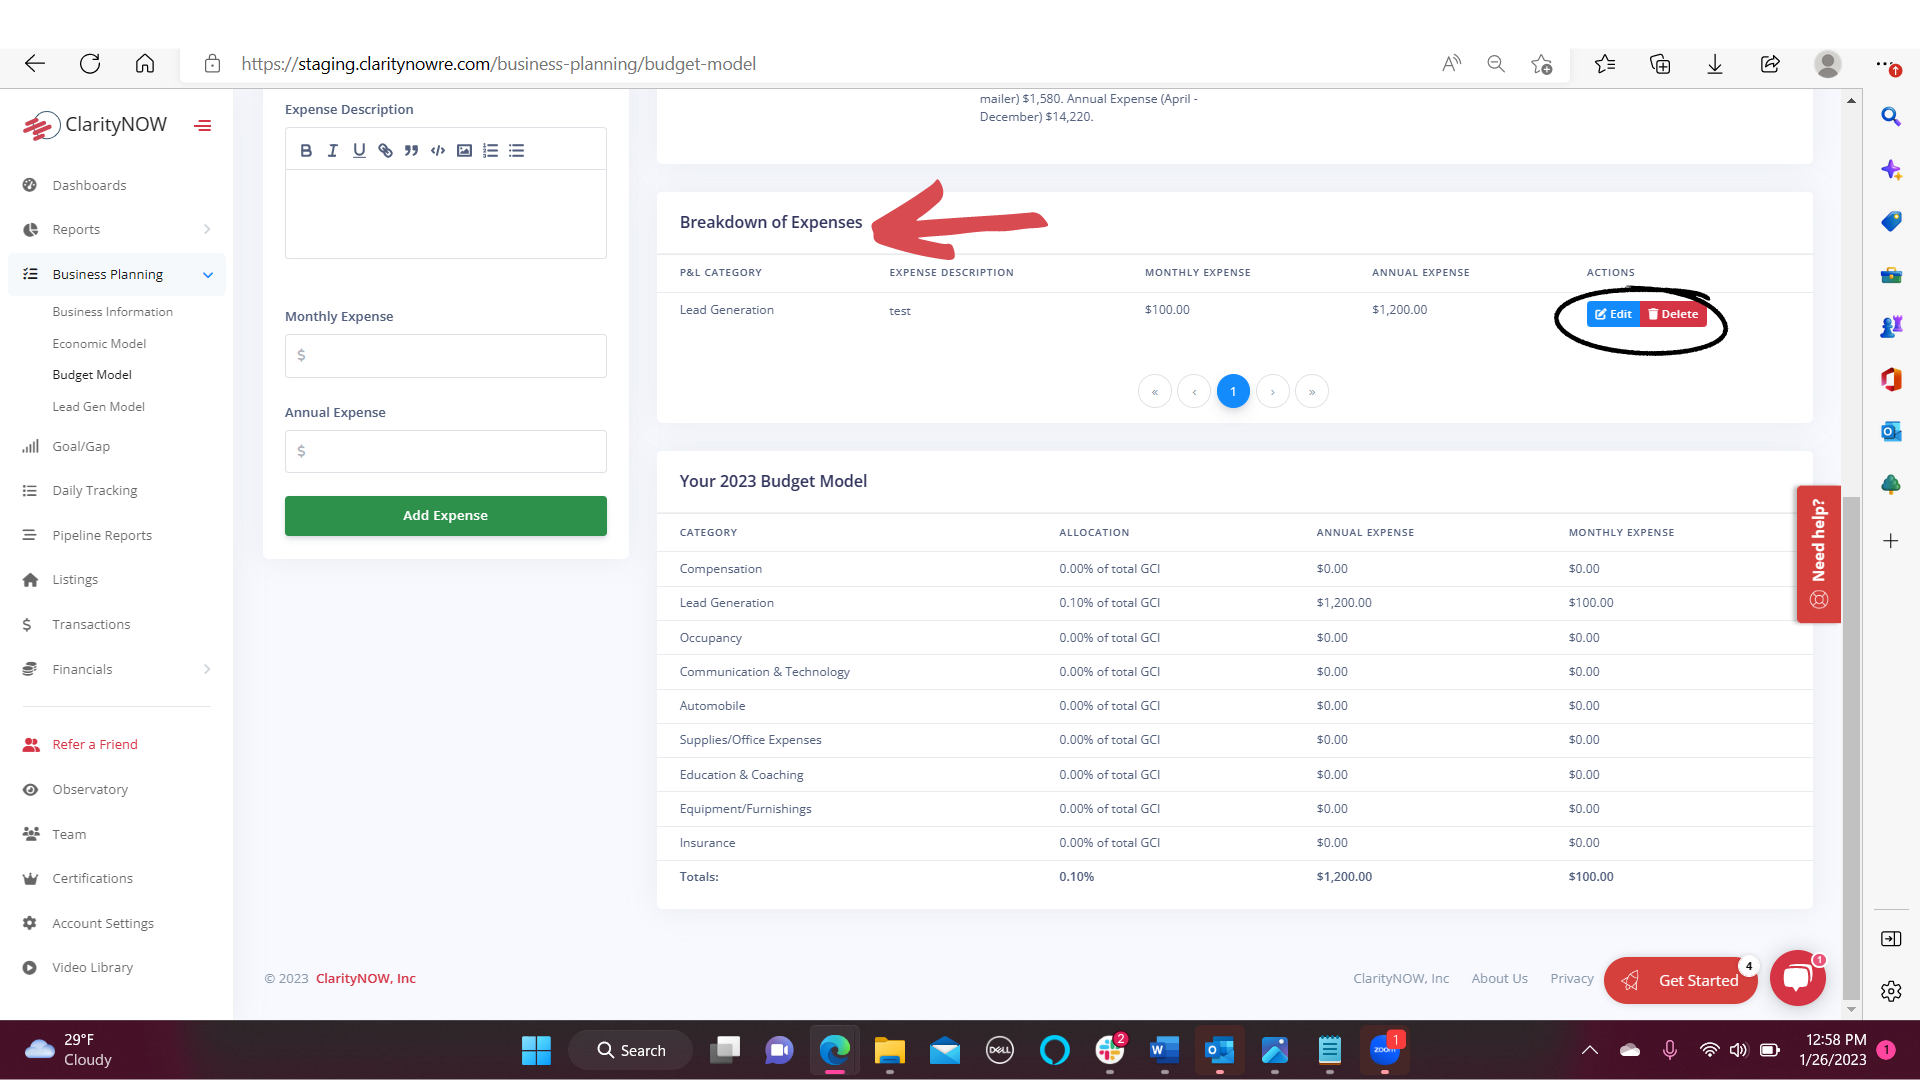
Task: Open Refer a Friend link
Action: 95,745
